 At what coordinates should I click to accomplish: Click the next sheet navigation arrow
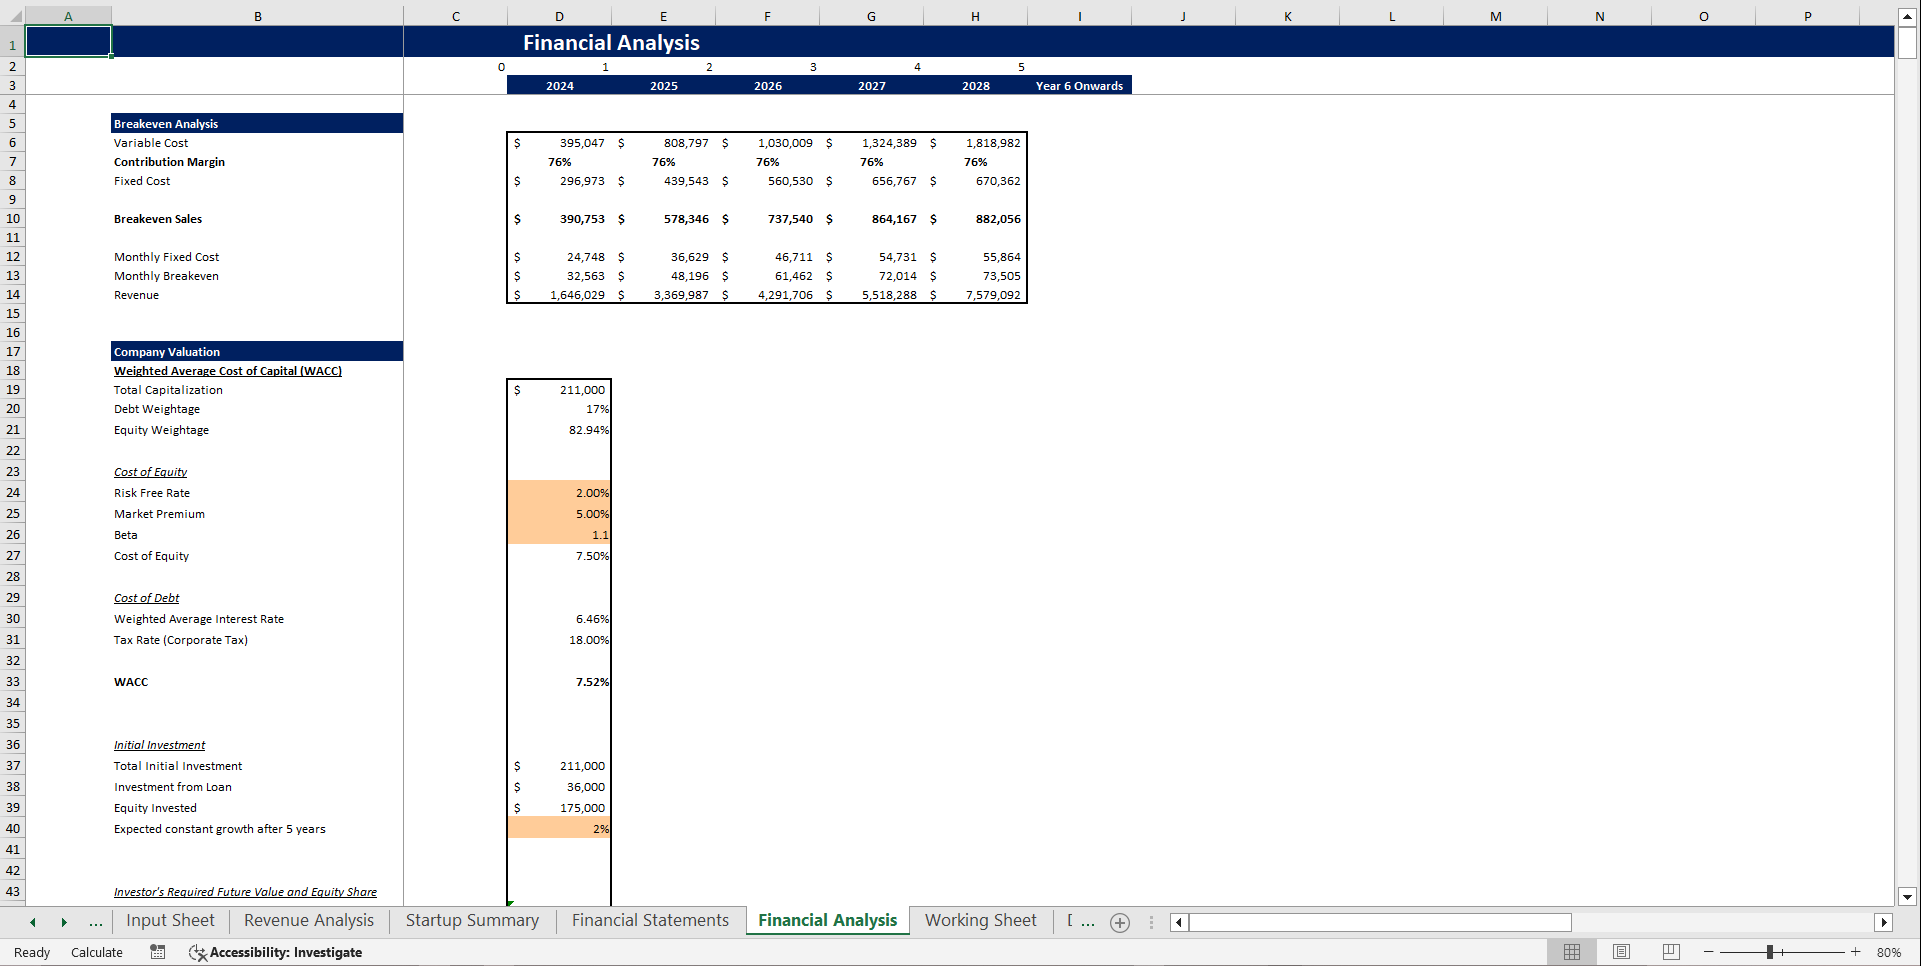(x=63, y=922)
